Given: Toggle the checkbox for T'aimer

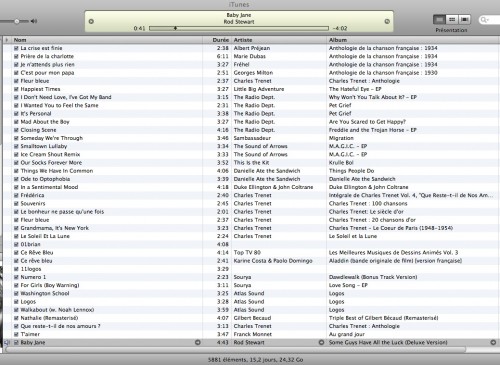Looking at the screenshot, I should (x=16, y=334).
